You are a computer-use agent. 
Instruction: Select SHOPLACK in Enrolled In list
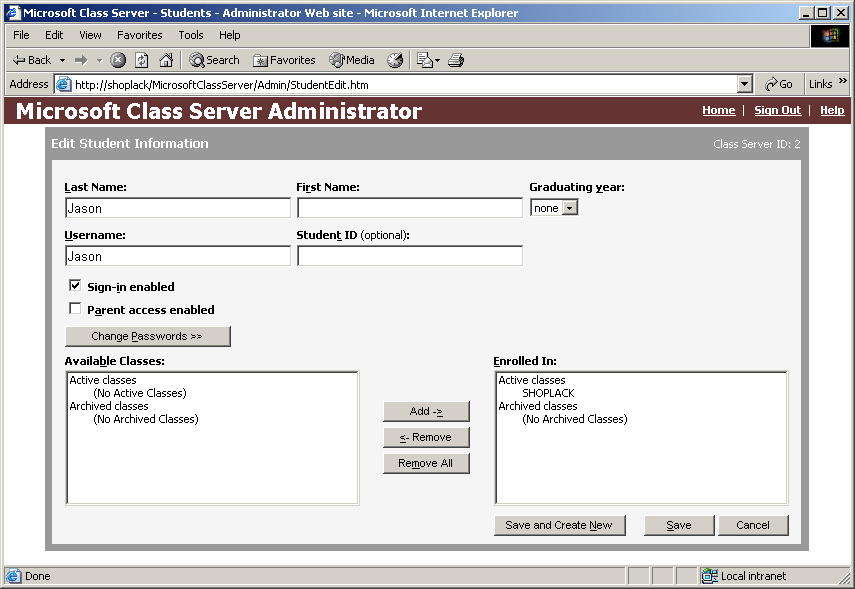click(x=548, y=393)
